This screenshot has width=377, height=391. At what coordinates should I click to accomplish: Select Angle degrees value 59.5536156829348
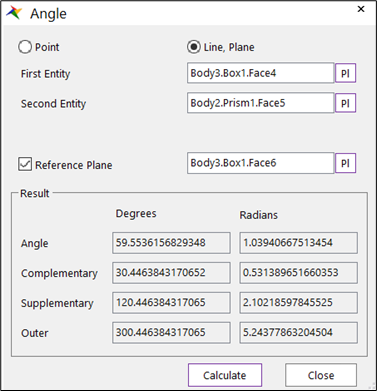click(171, 243)
